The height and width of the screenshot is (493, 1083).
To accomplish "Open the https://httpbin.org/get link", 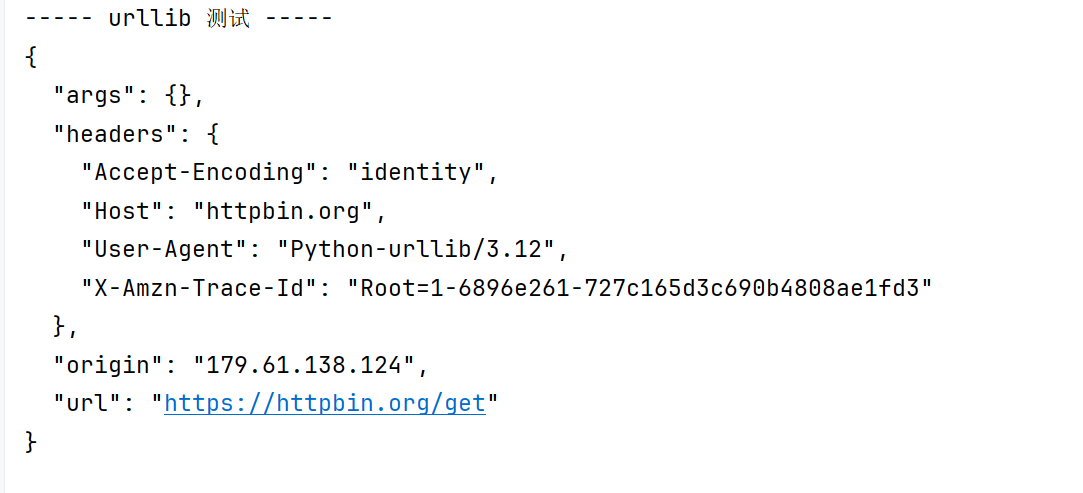I will point(325,403).
